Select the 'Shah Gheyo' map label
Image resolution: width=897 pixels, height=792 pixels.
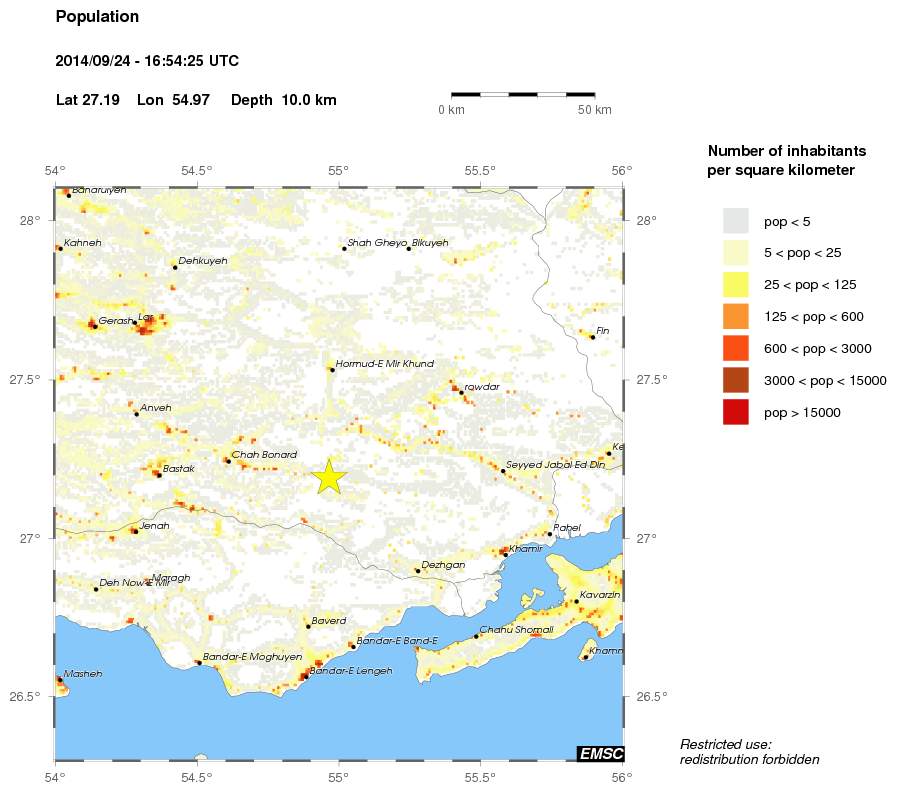click(x=378, y=243)
